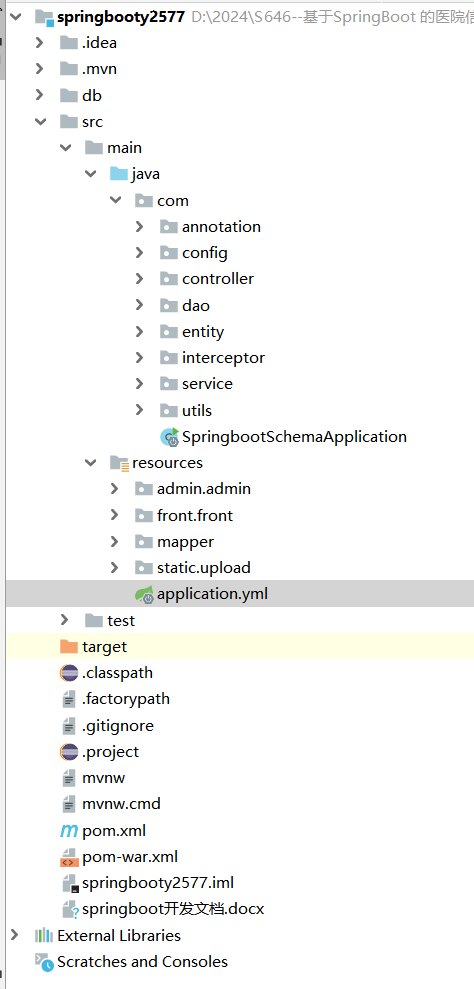Click the Maven icon beside pom.xml
This screenshot has width=474, height=989.
pos(69,831)
